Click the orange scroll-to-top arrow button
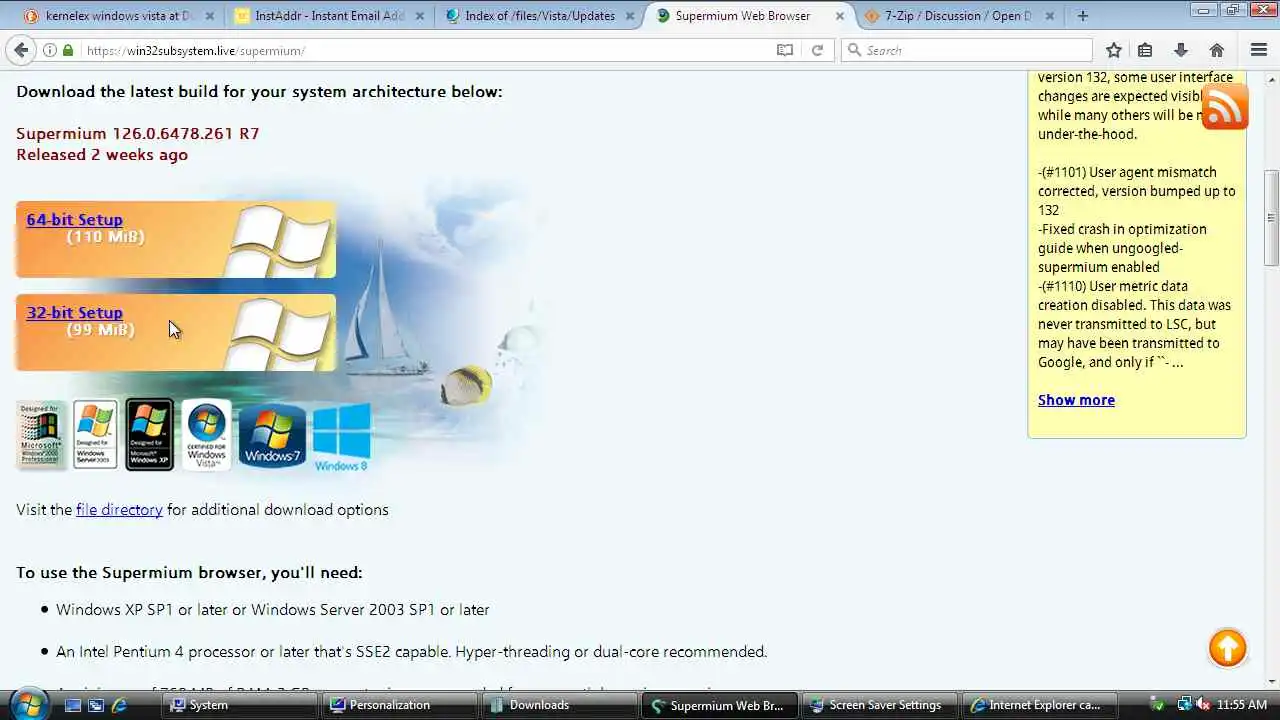 click(1227, 648)
